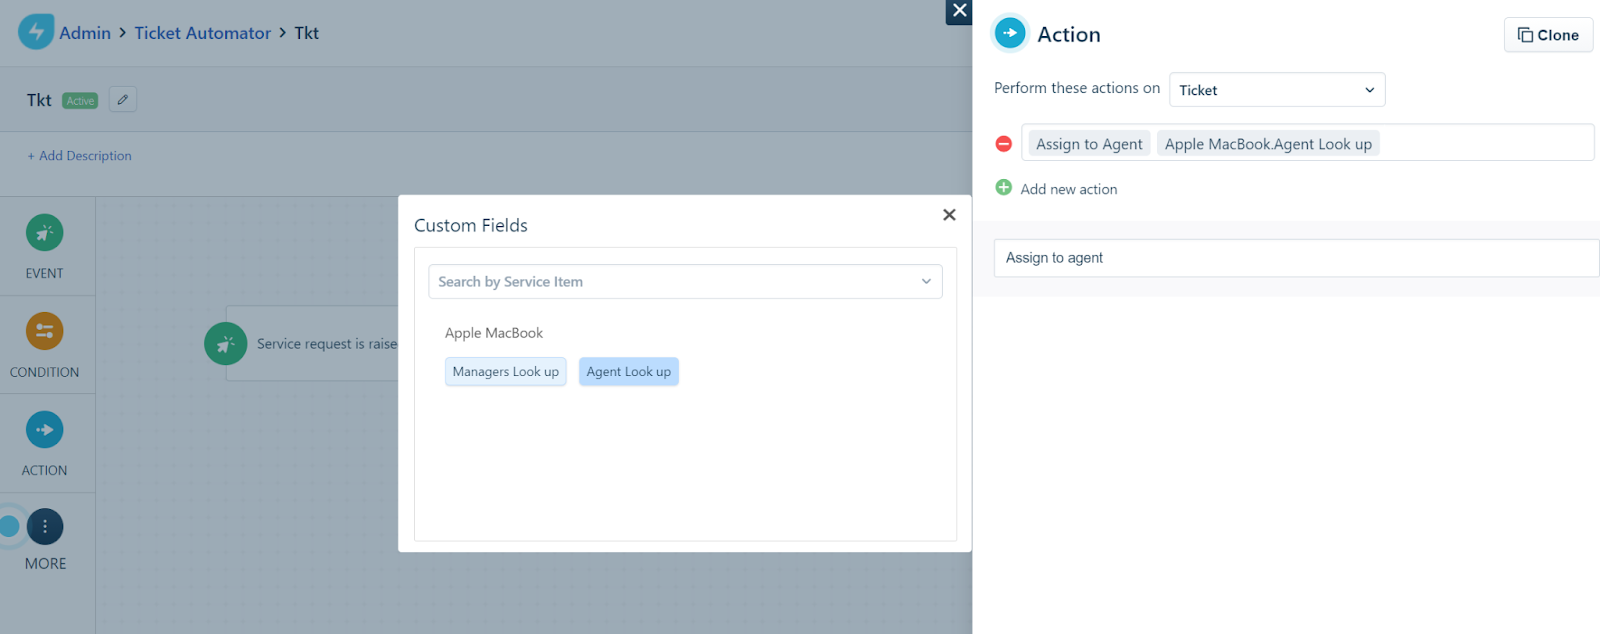Click Apple MacBook.Agent Look up tag
This screenshot has height=634, width=1600.
(1268, 144)
